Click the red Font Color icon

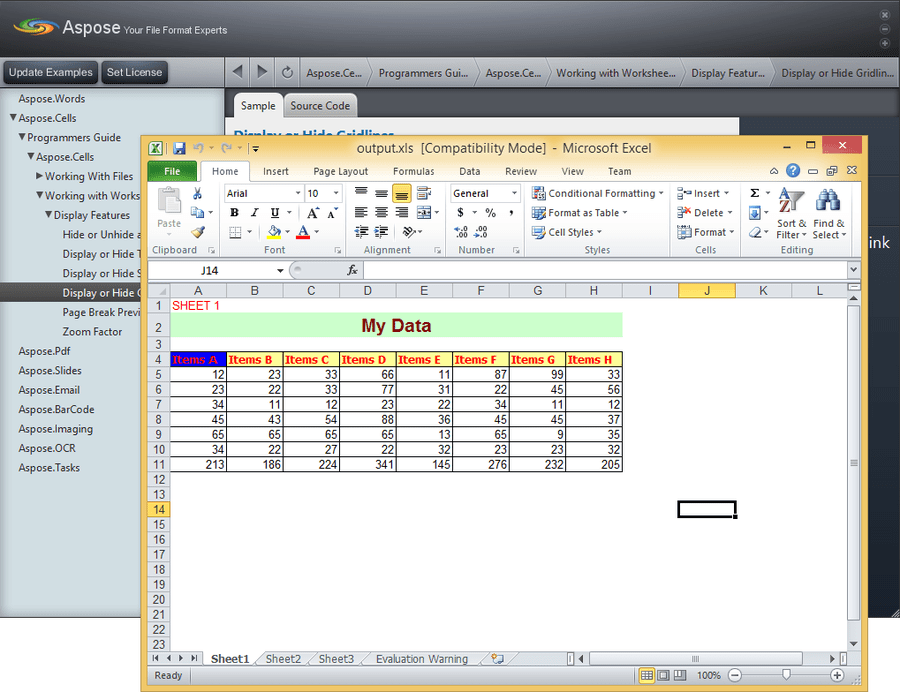pos(303,232)
